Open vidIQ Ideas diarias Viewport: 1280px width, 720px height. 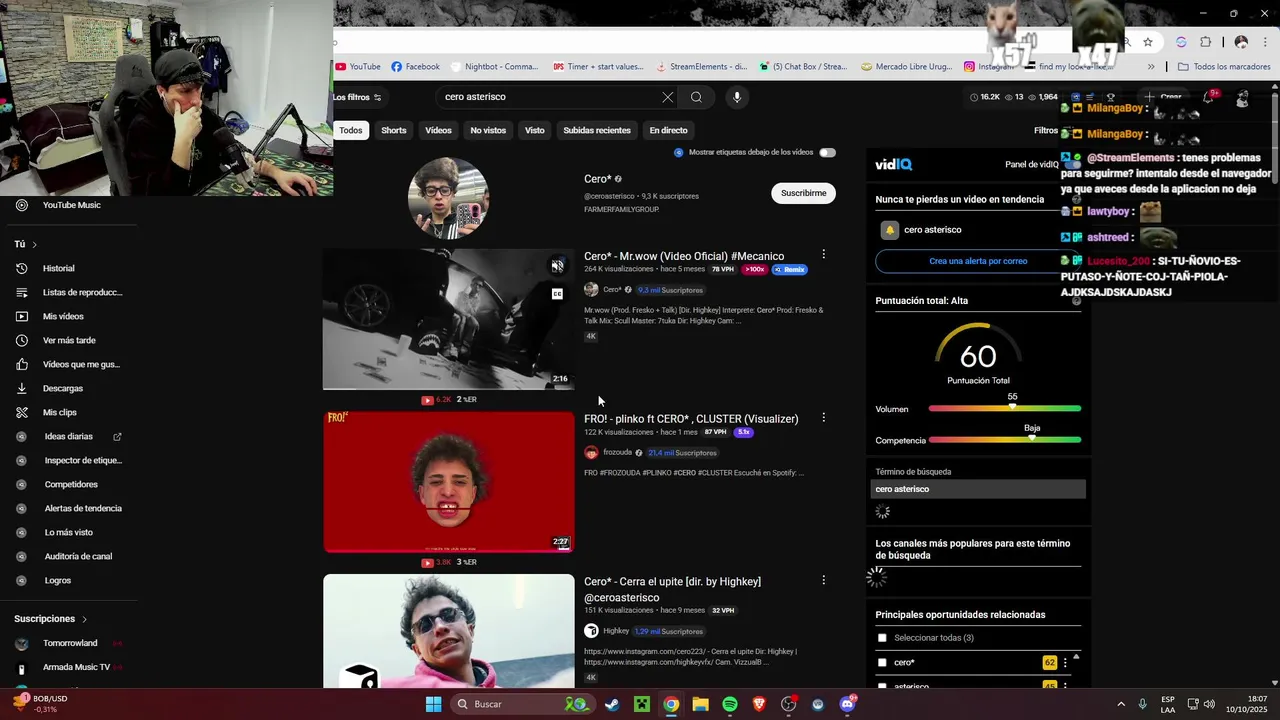[x=68, y=436]
